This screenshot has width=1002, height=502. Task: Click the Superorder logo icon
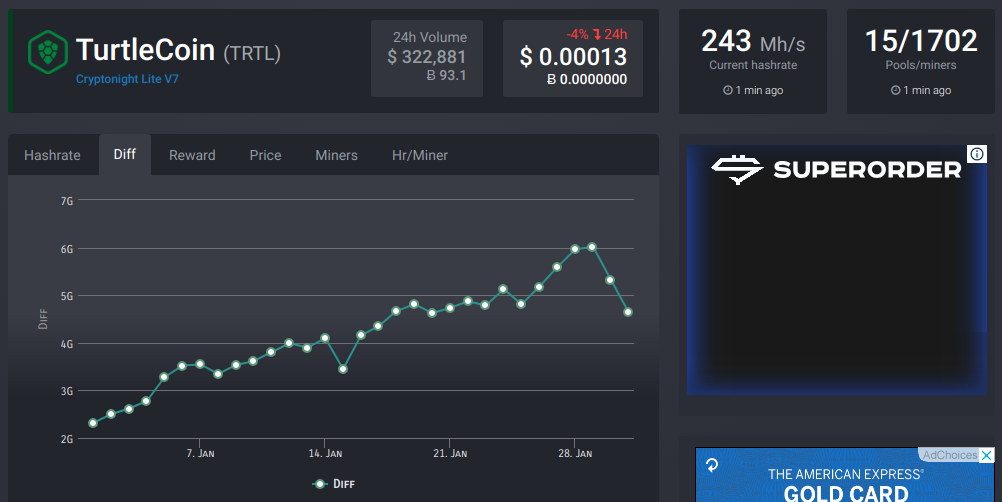tap(737, 170)
